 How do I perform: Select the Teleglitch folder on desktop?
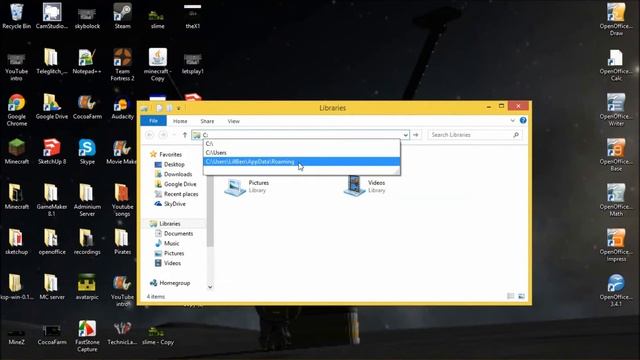tap(52, 62)
